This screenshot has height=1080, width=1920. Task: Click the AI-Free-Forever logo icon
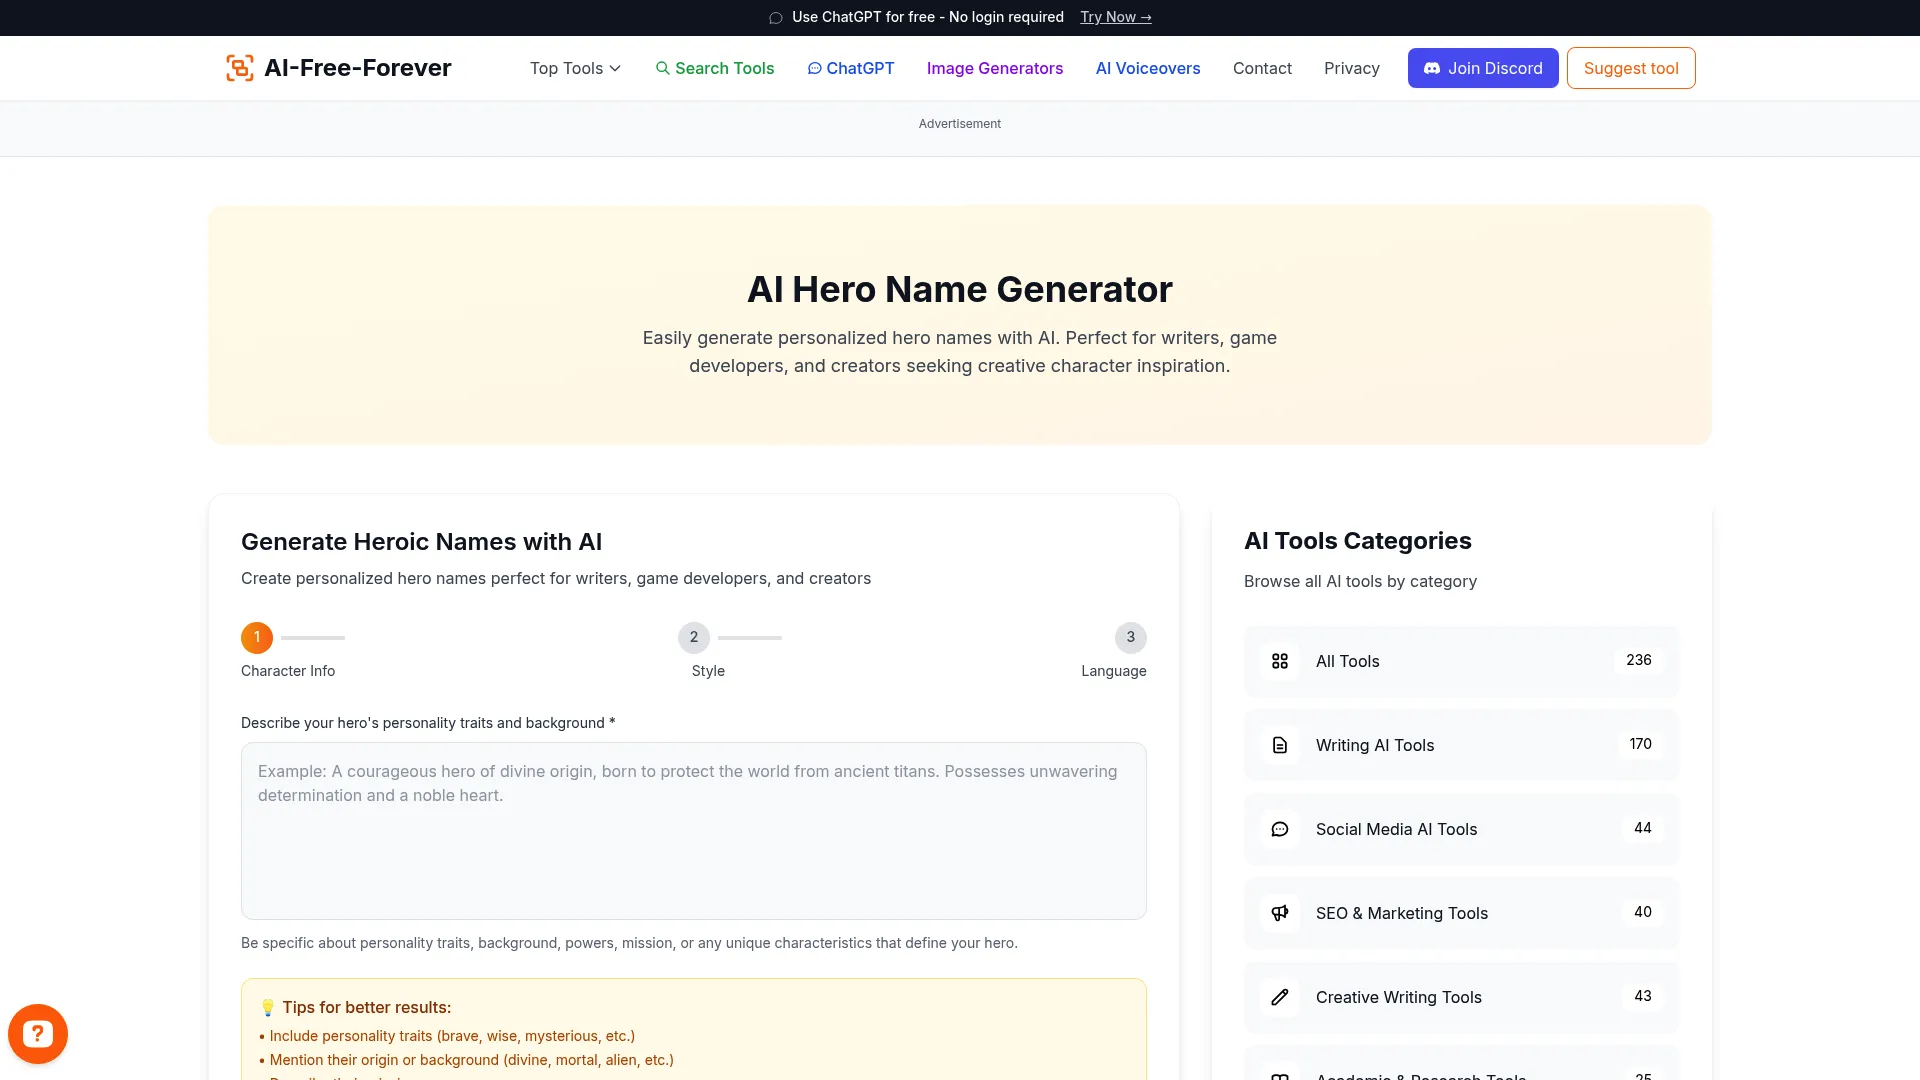[239, 67]
